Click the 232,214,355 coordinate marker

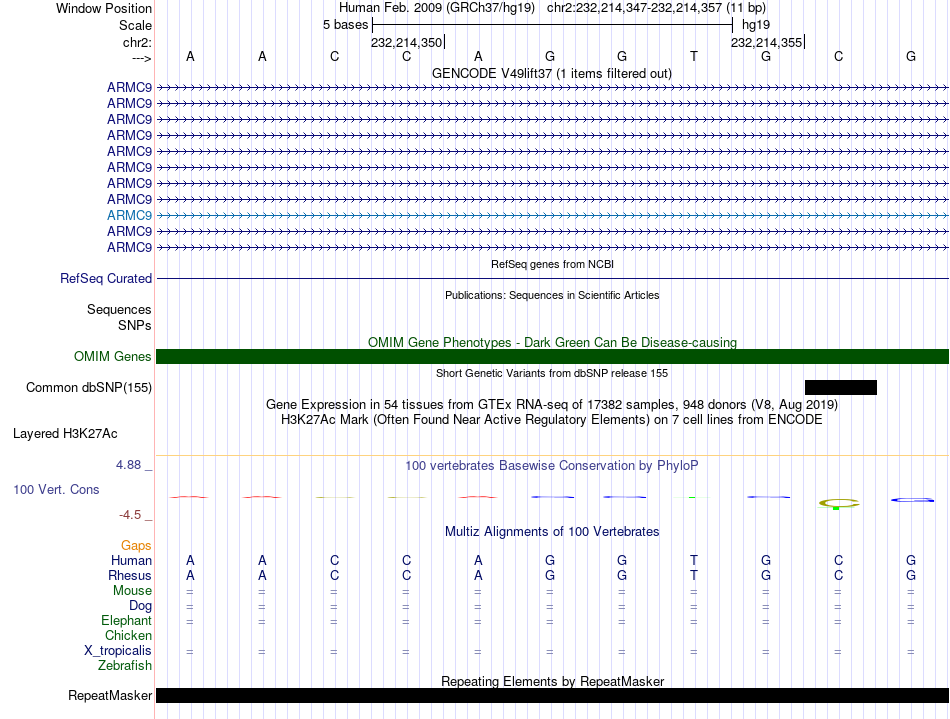(767, 42)
